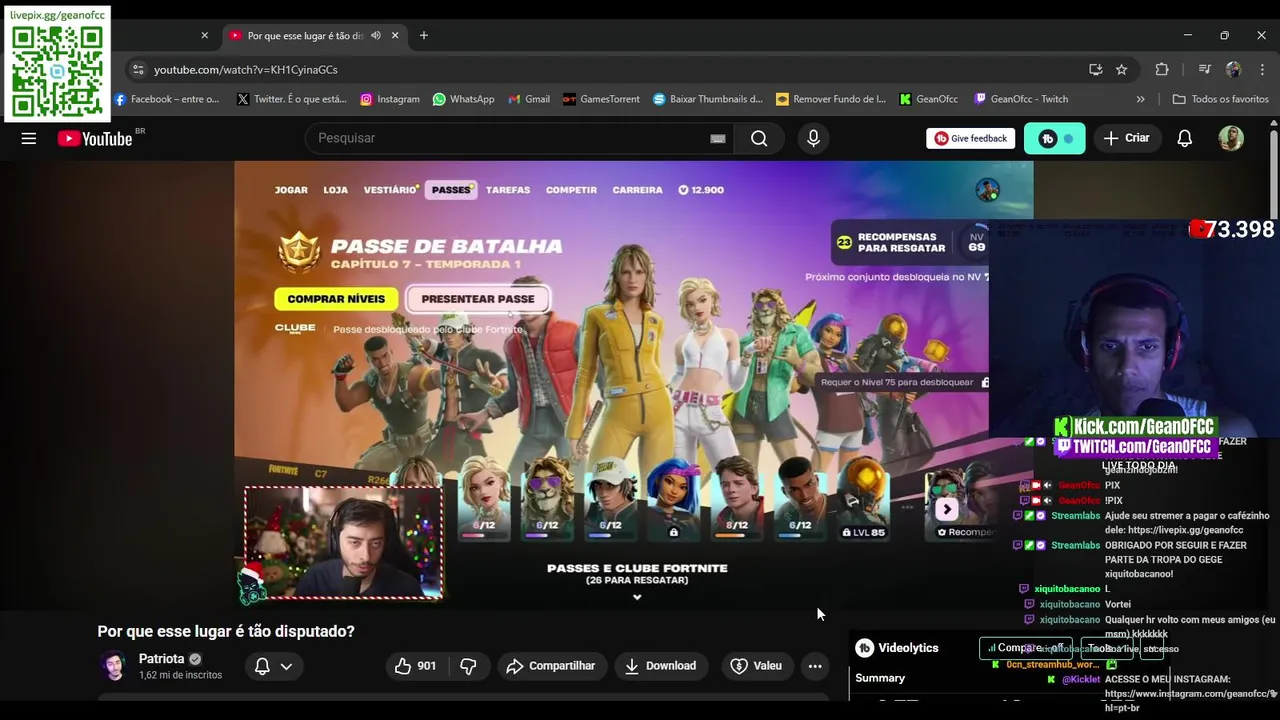This screenshot has height=720, width=1280.
Task: Click the install app icon in address bar
Action: coord(1095,70)
